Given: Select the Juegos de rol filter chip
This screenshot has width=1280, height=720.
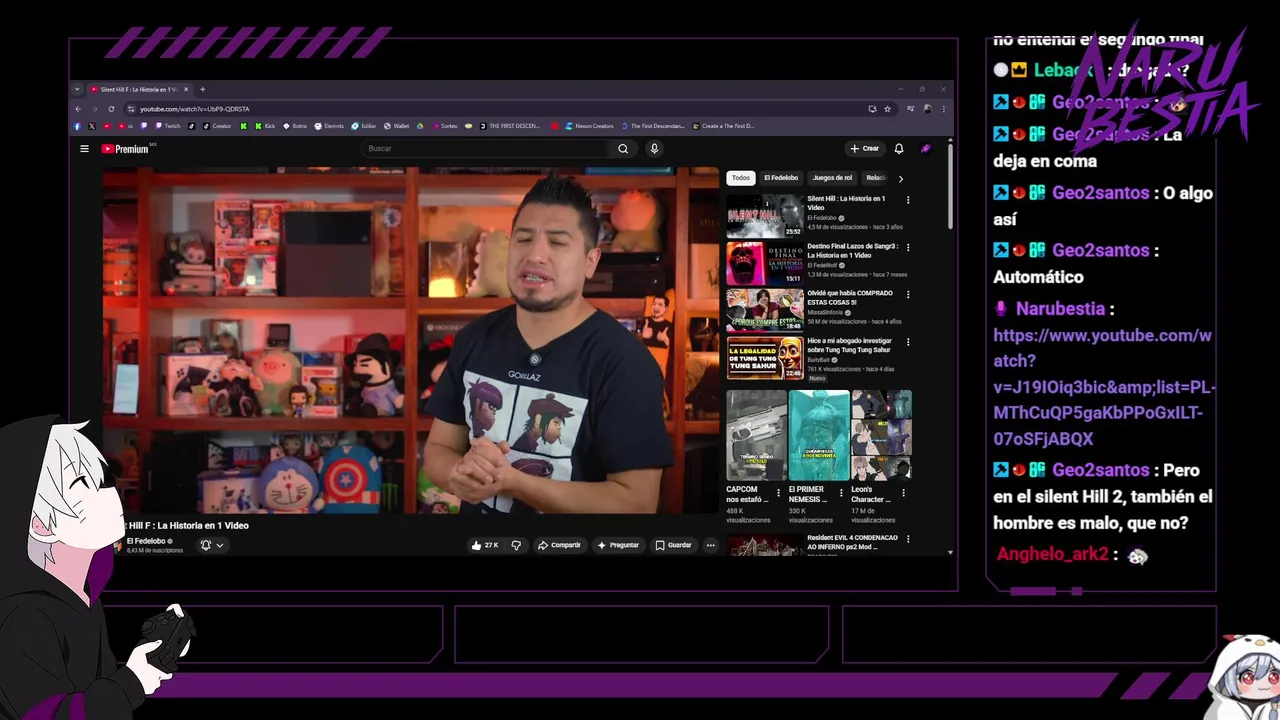Looking at the screenshot, I should pyautogui.click(x=833, y=178).
